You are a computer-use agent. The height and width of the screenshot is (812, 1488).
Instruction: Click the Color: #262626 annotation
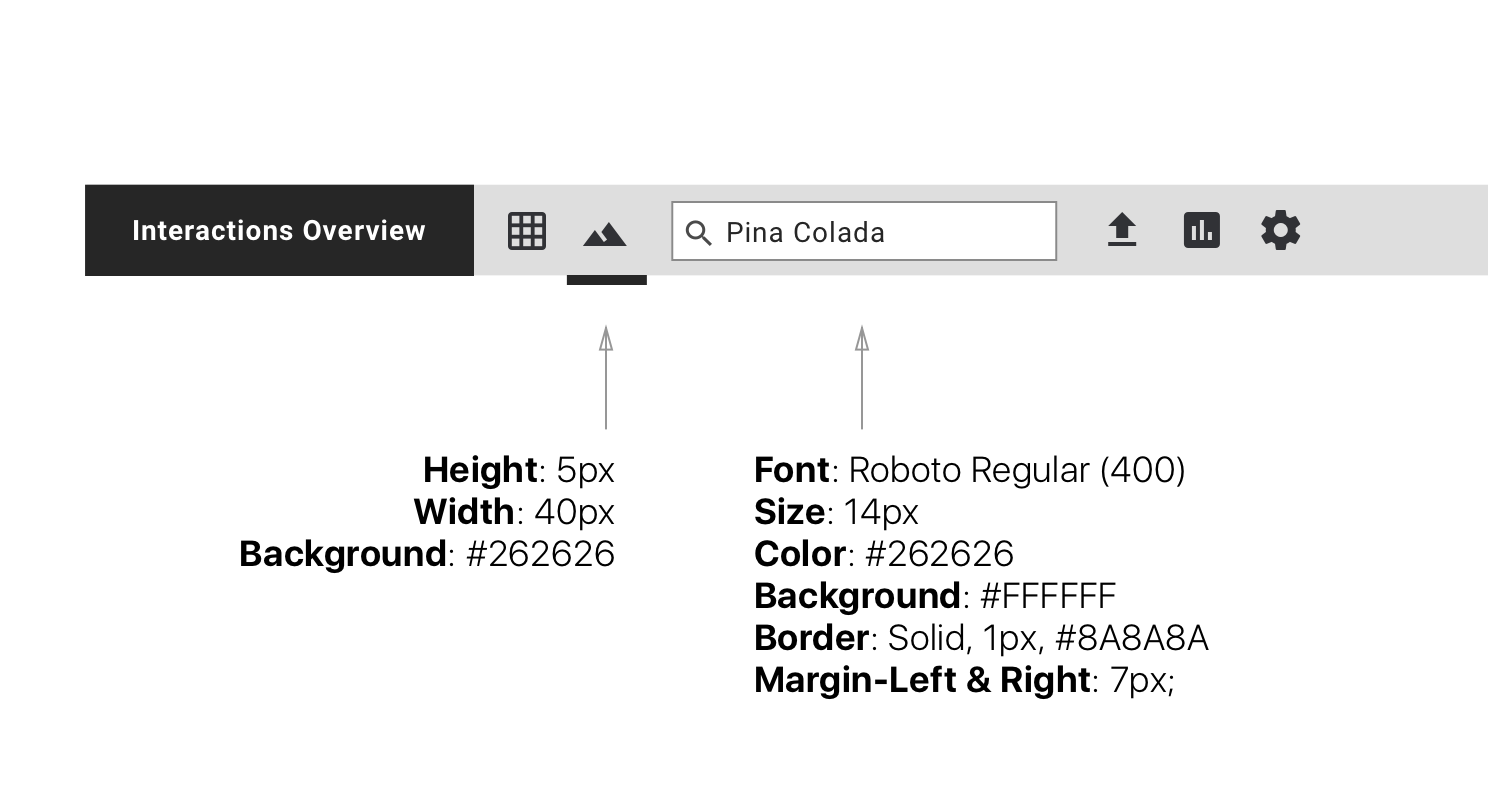pos(884,554)
